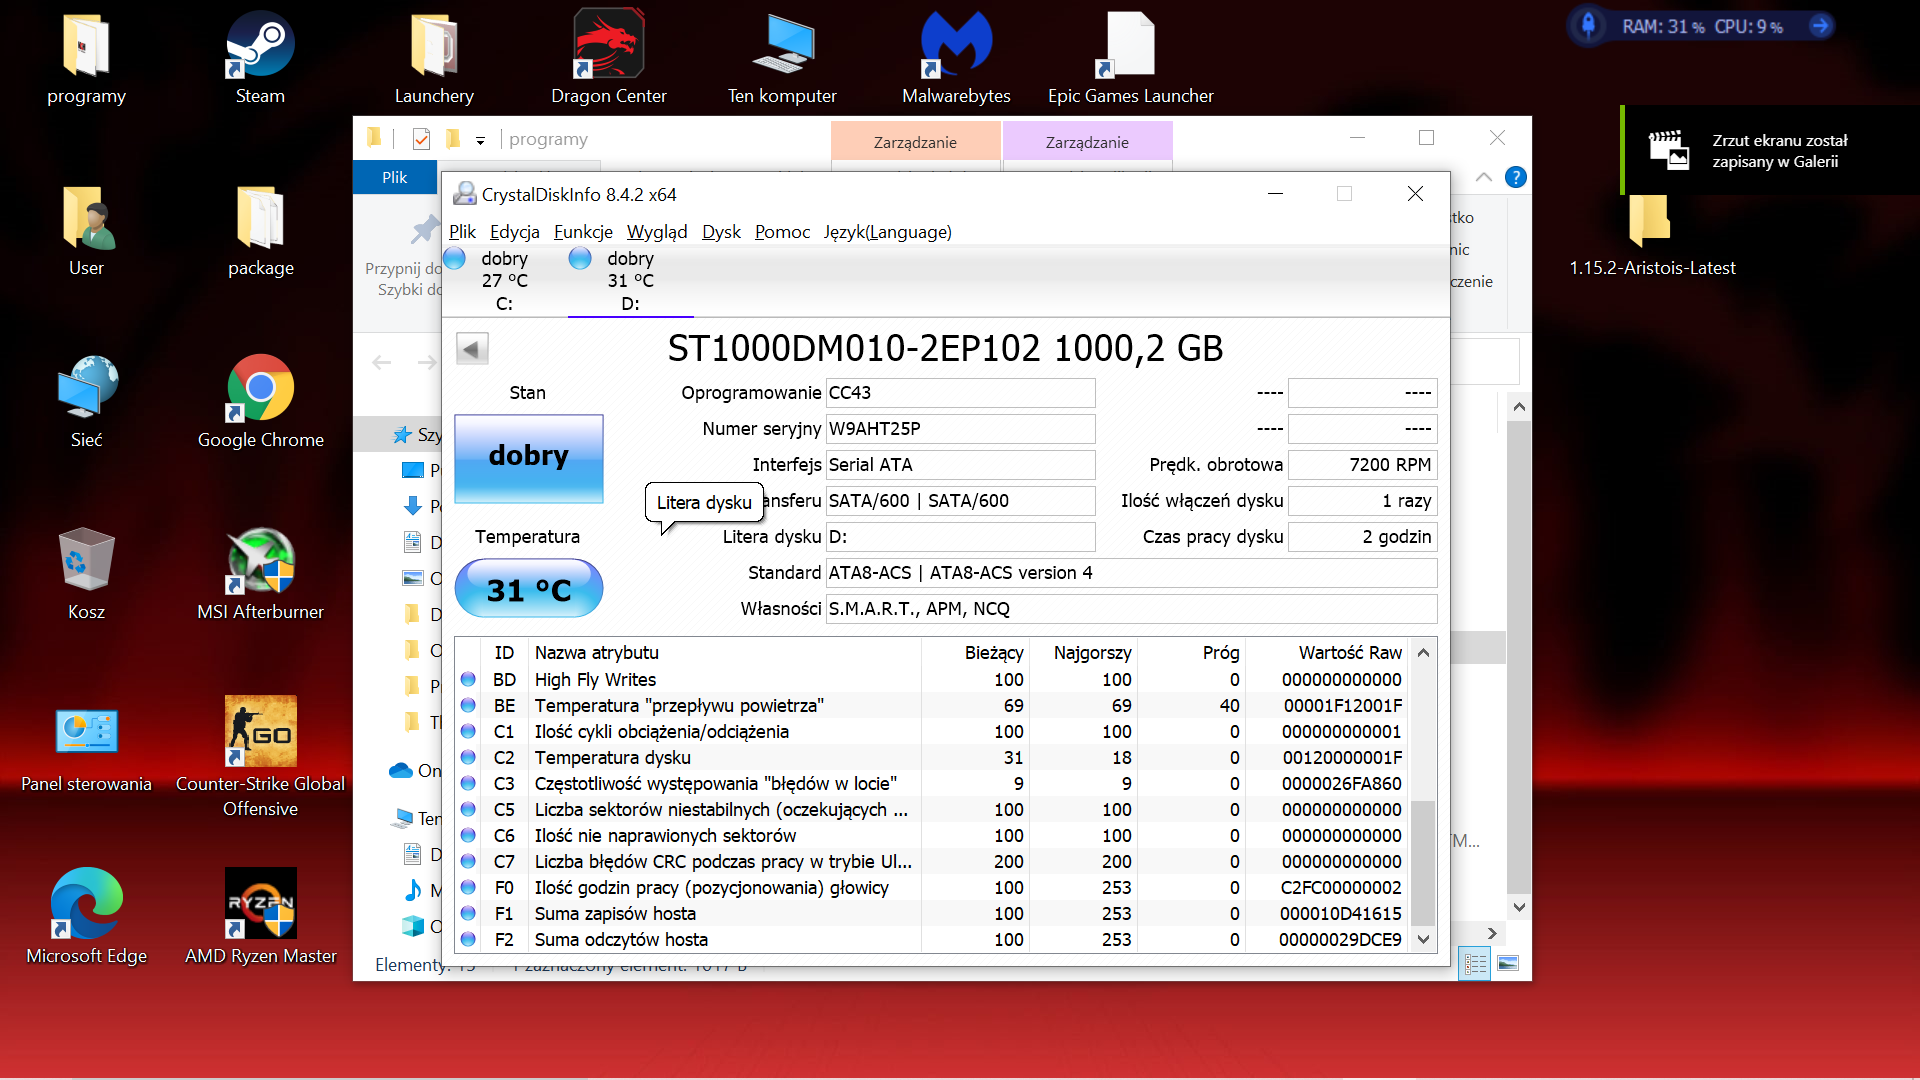1920x1080 pixels.
Task: Collapse the Explorer ribbon chevron
Action: 1484,177
